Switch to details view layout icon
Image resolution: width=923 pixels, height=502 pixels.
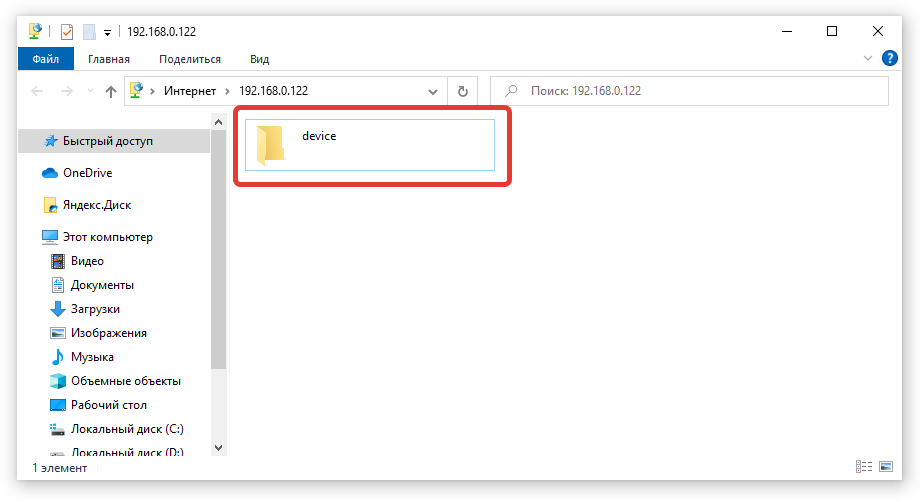pos(863,467)
